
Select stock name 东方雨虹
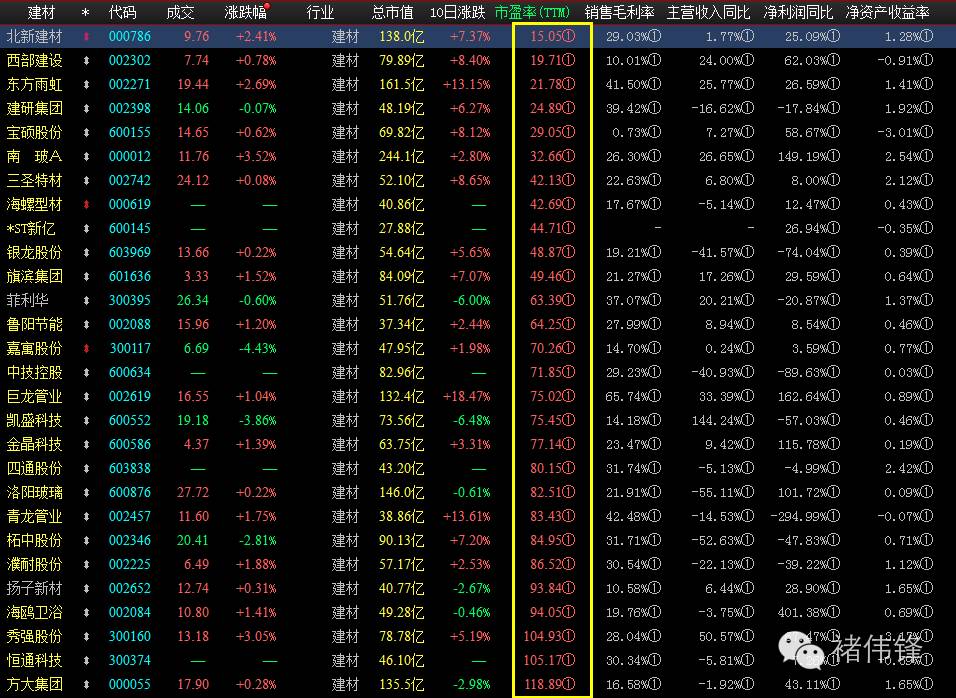tap(35, 85)
